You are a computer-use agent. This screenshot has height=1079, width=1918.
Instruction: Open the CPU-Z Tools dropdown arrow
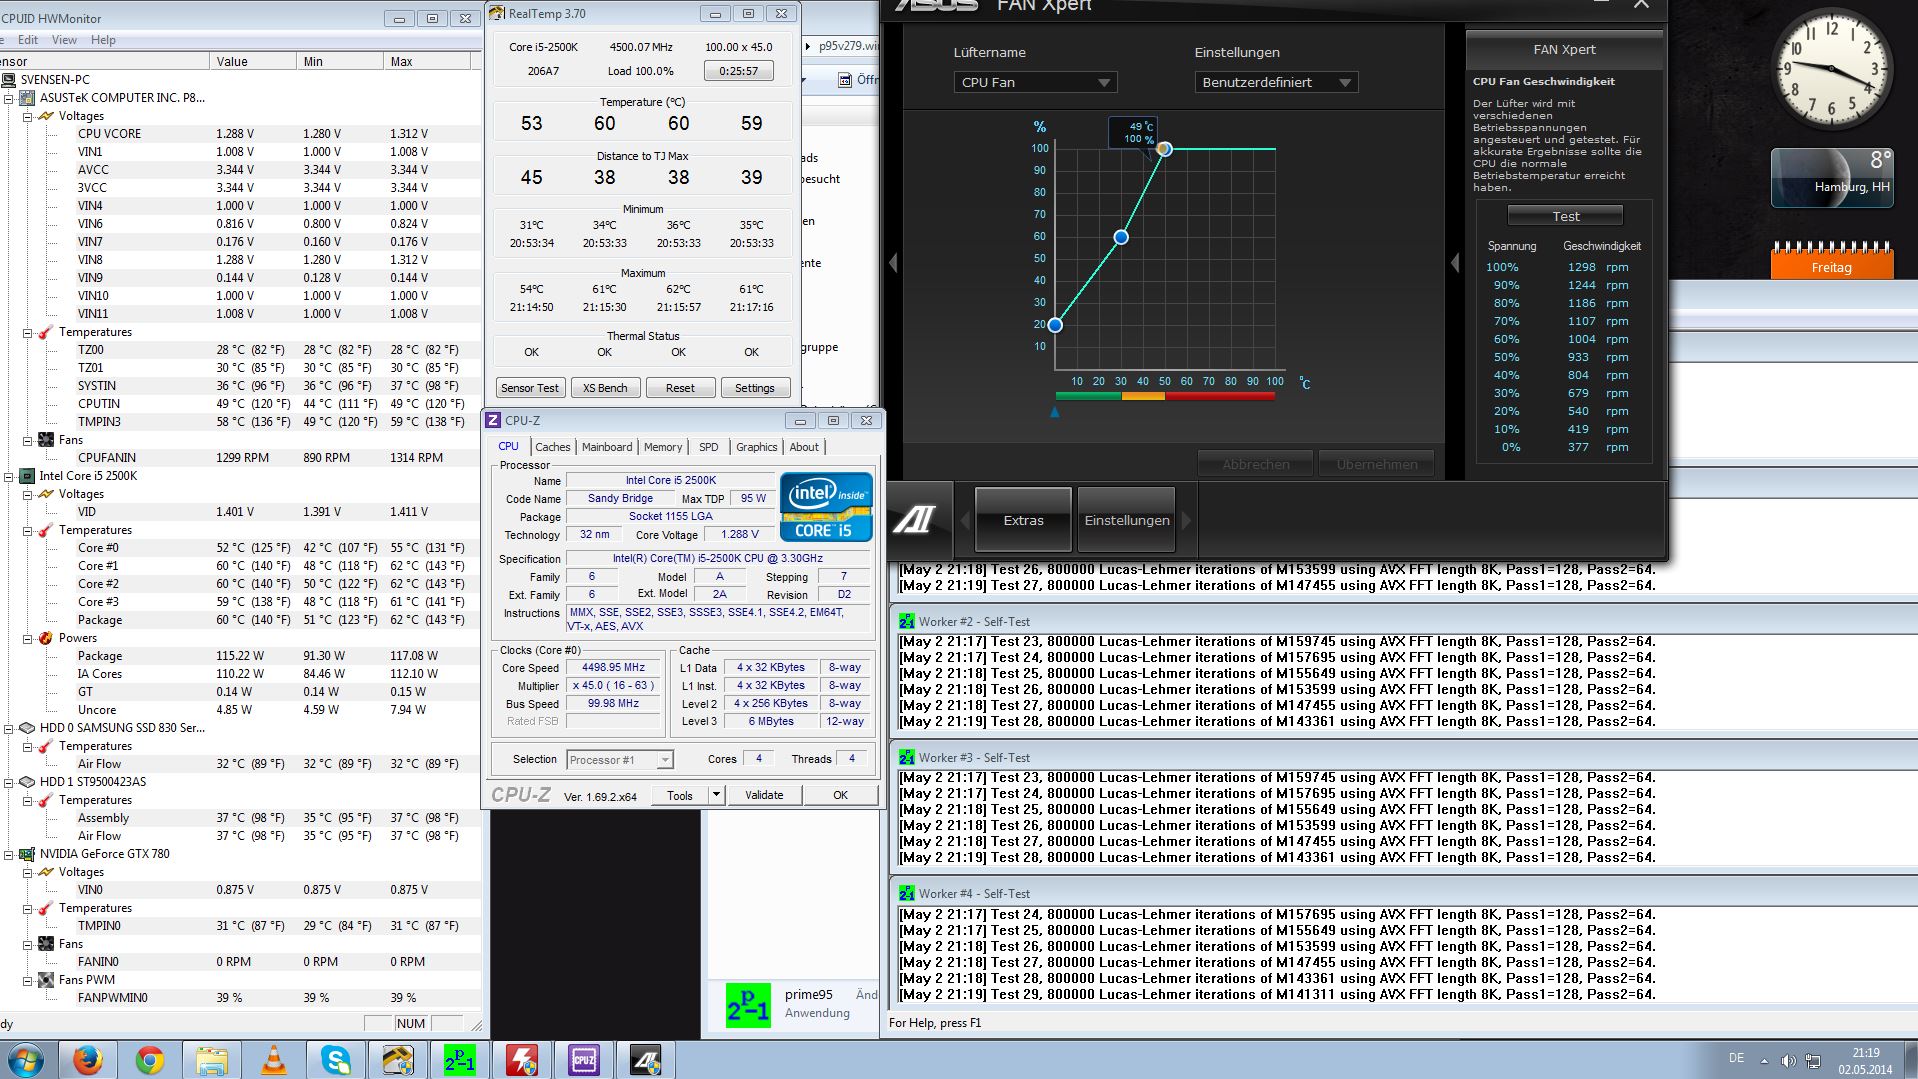click(x=716, y=795)
